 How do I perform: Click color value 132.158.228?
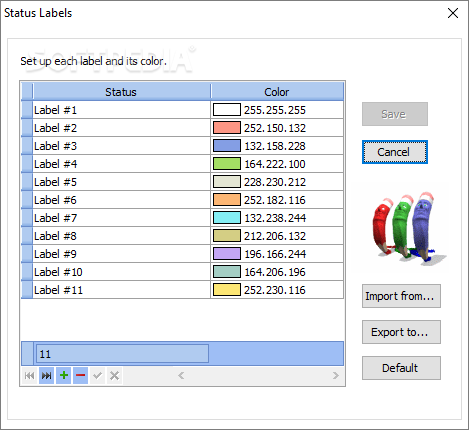click(275, 146)
